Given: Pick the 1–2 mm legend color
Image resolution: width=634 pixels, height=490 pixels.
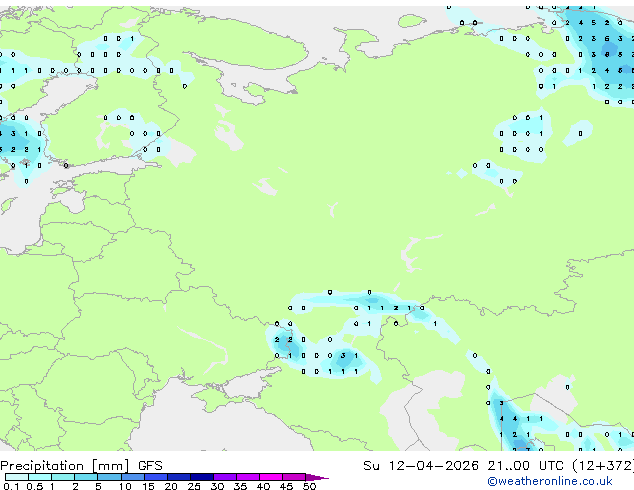Looking at the screenshot, I should (x=63, y=477).
